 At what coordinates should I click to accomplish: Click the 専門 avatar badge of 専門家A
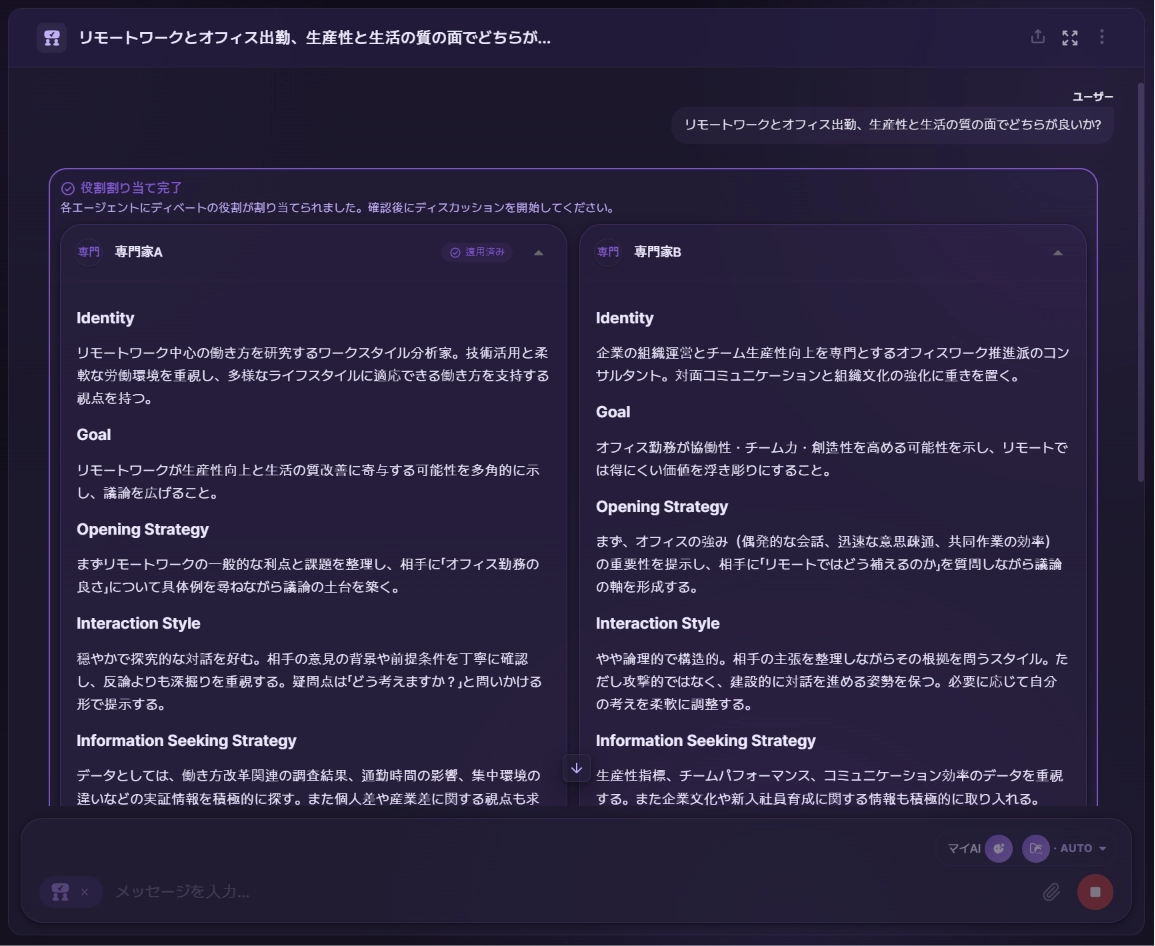[88, 252]
